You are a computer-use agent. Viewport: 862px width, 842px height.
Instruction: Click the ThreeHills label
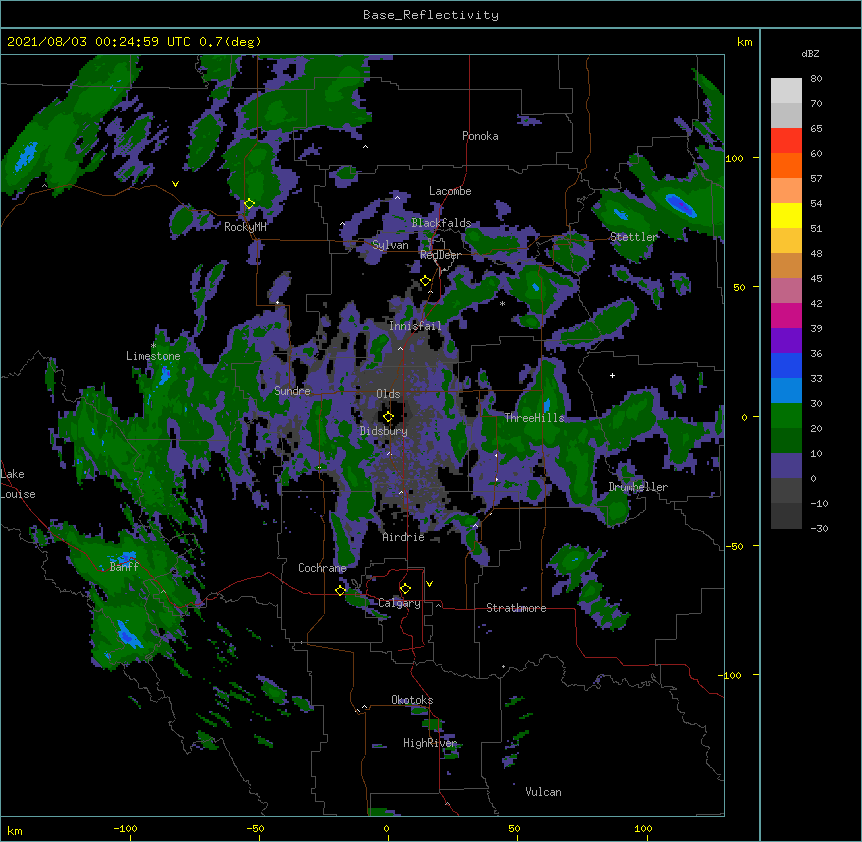click(x=534, y=418)
